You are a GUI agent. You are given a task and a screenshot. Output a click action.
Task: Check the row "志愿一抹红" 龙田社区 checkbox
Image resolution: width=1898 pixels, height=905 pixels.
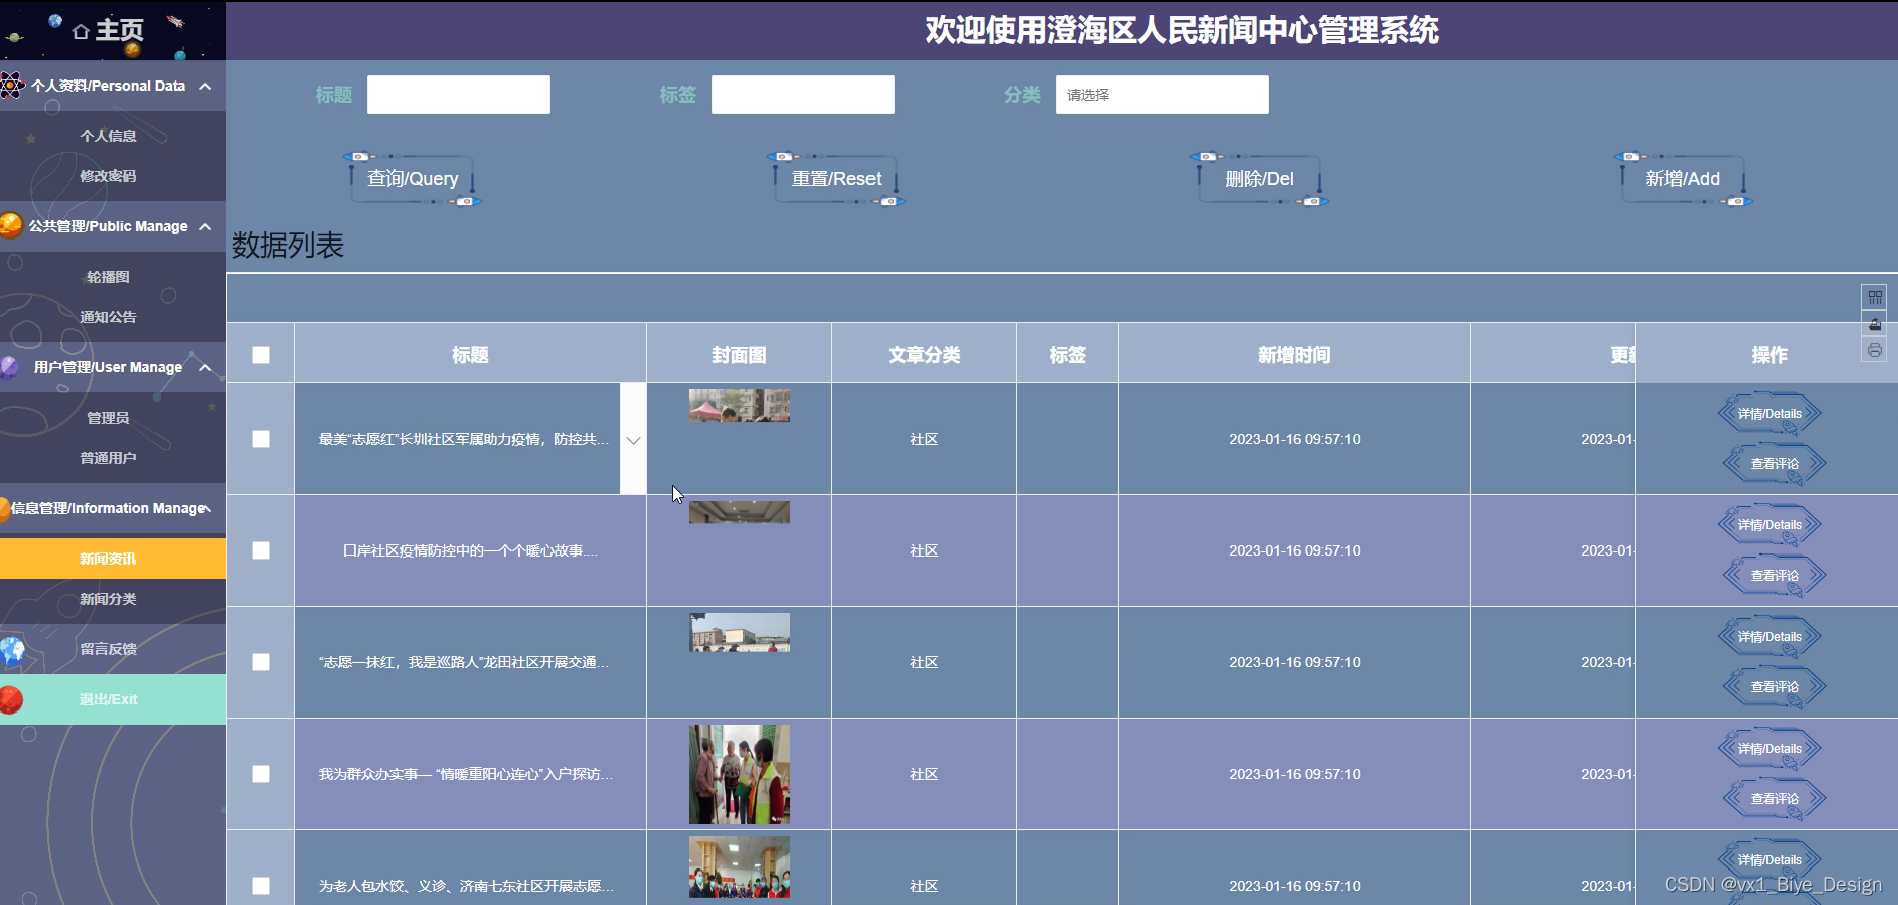tap(261, 662)
